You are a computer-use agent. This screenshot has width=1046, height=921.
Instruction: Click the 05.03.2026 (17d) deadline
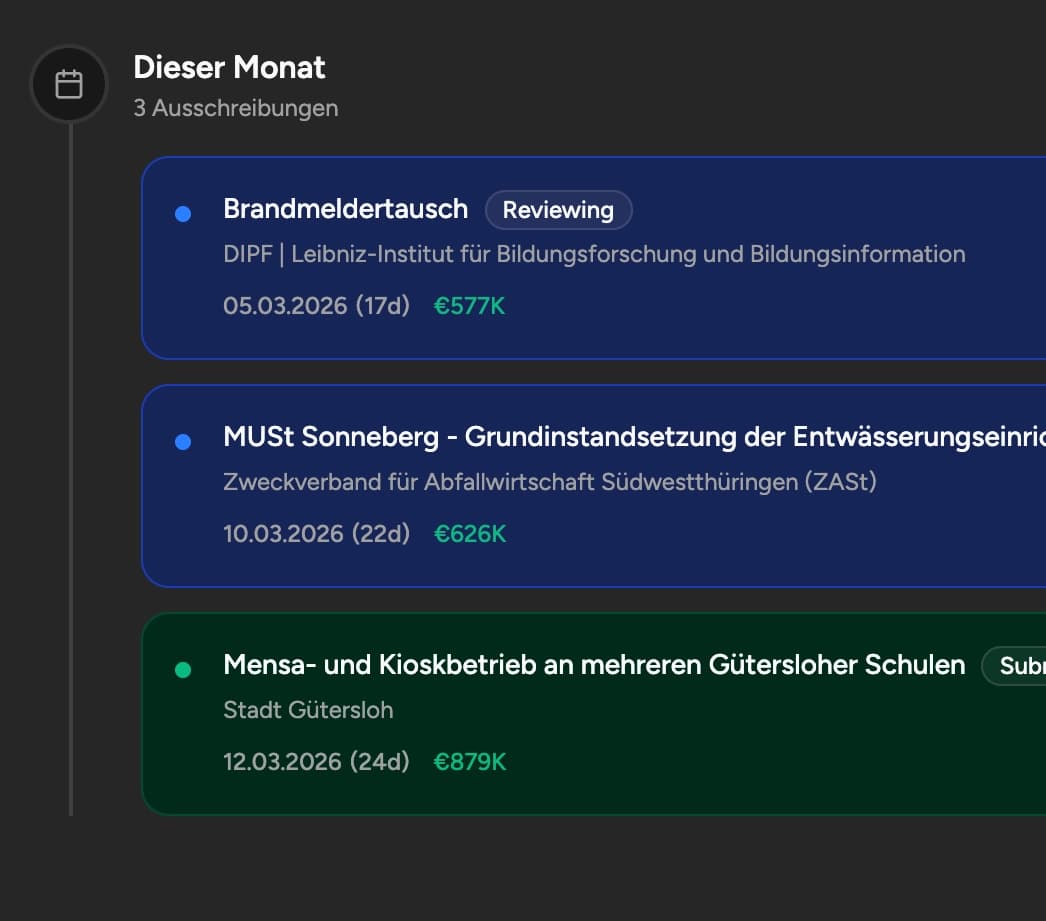pyautogui.click(x=316, y=305)
